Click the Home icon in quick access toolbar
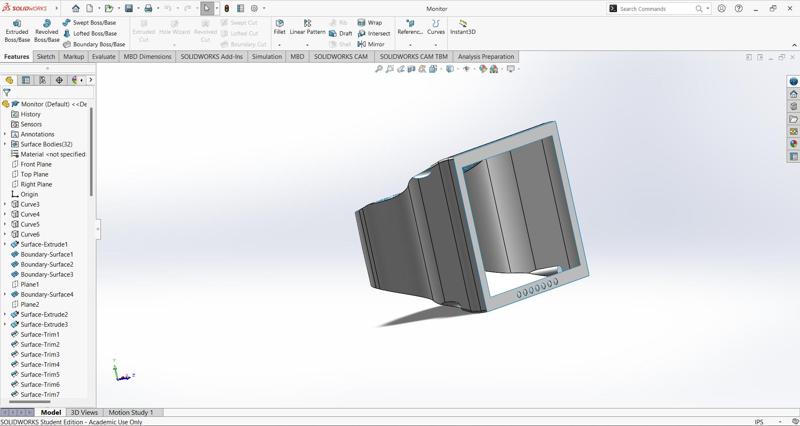 click(x=76, y=9)
